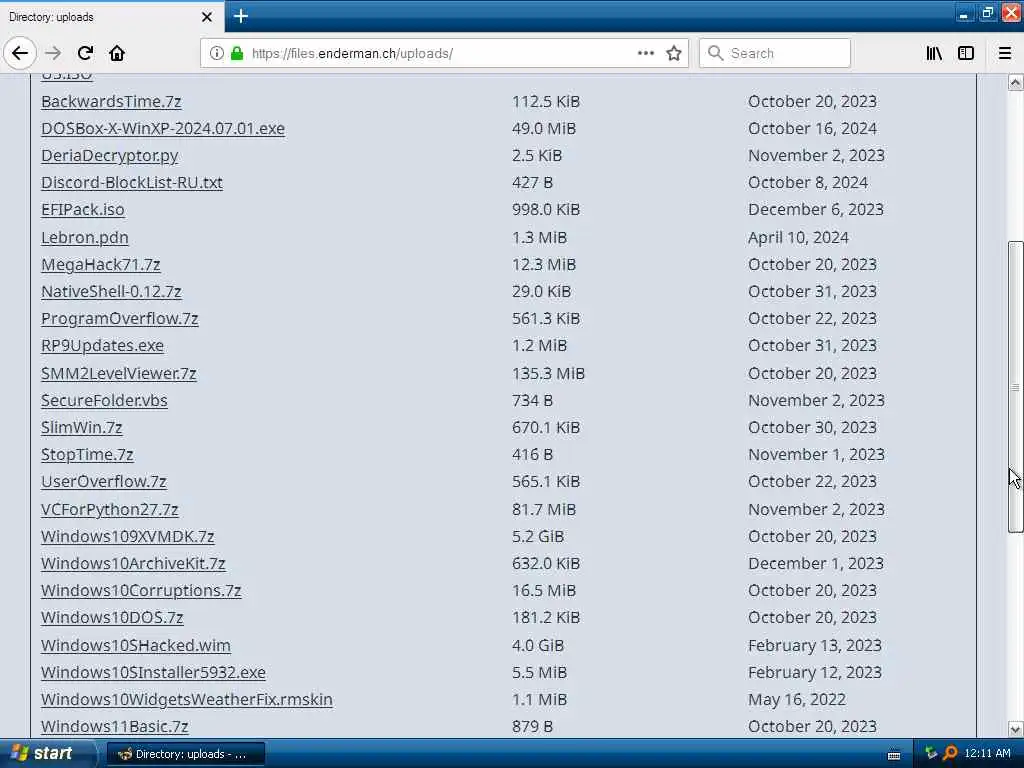Click the 5.2 GiB size value
1024x768 pixels.
(537, 536)
